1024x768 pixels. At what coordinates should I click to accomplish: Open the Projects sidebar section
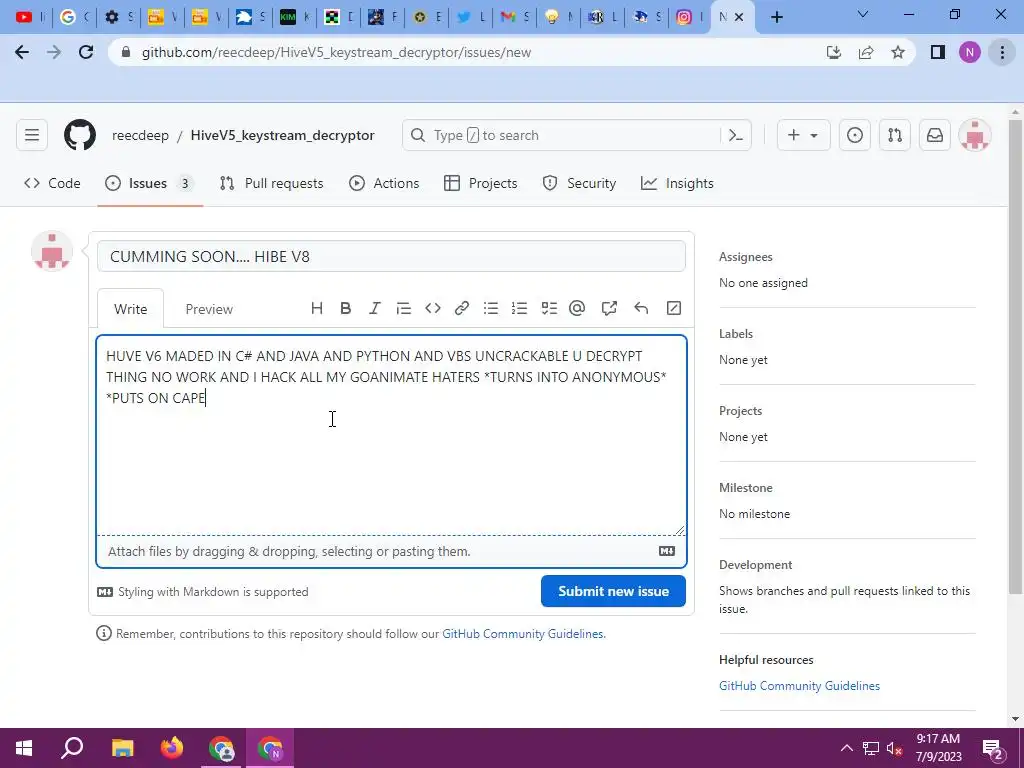741,411
